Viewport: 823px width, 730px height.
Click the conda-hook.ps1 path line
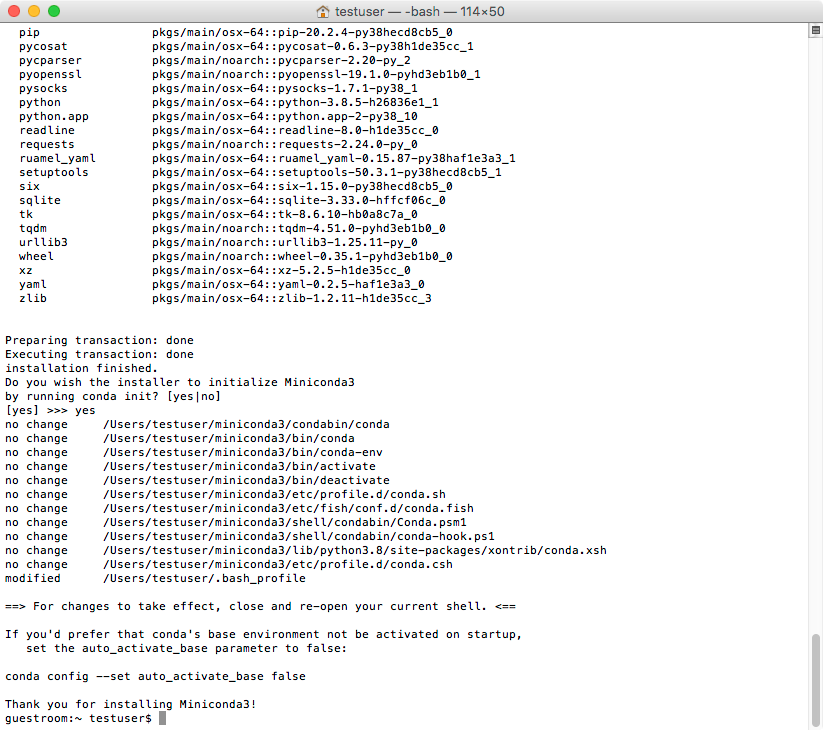click(299, 536)
